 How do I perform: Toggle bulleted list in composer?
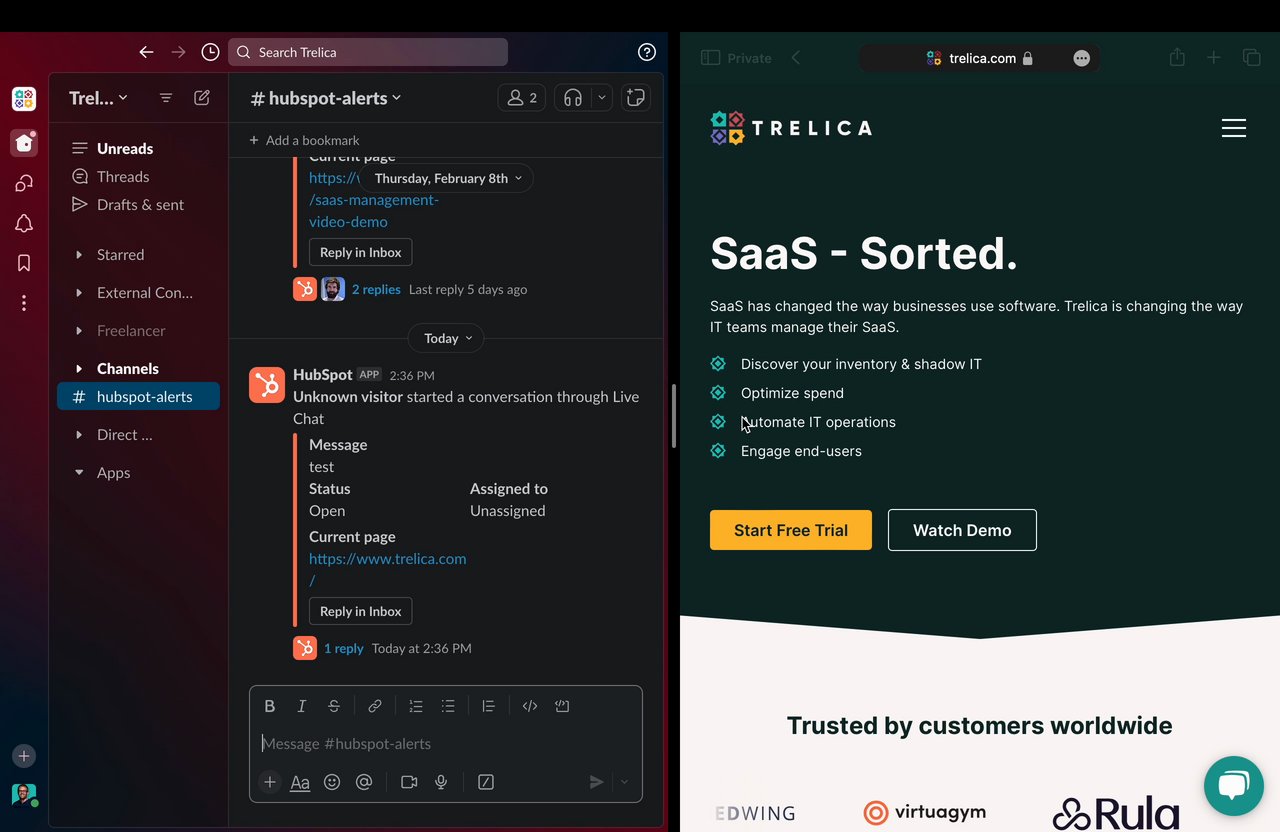pyautogui.click(x=448, y=706)
